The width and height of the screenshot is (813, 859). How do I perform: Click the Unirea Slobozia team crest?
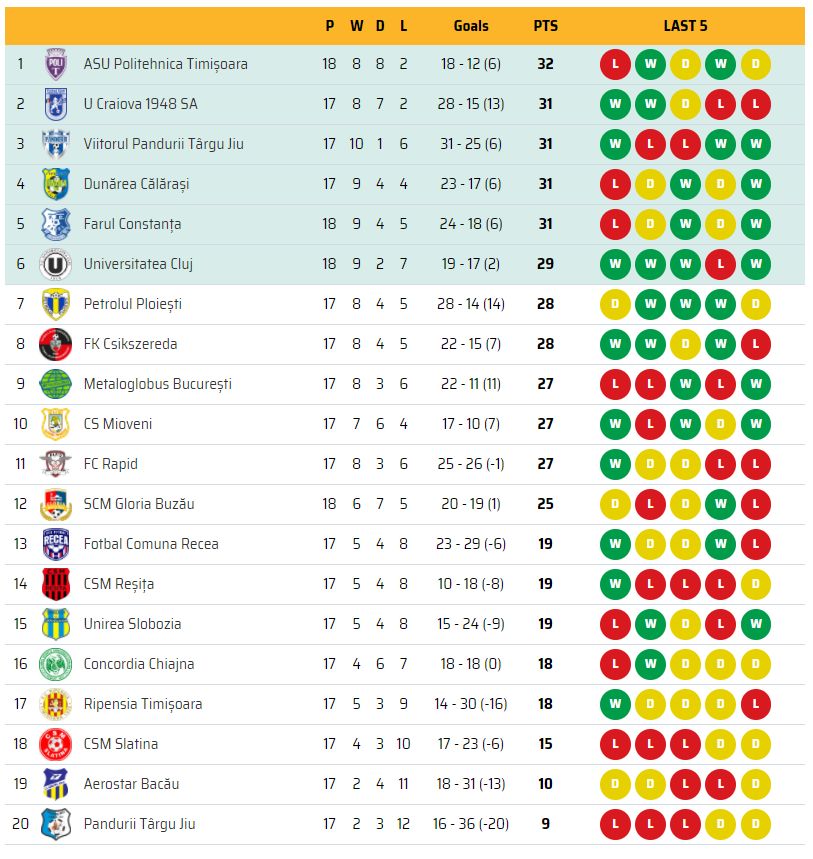tap(55, 624)
